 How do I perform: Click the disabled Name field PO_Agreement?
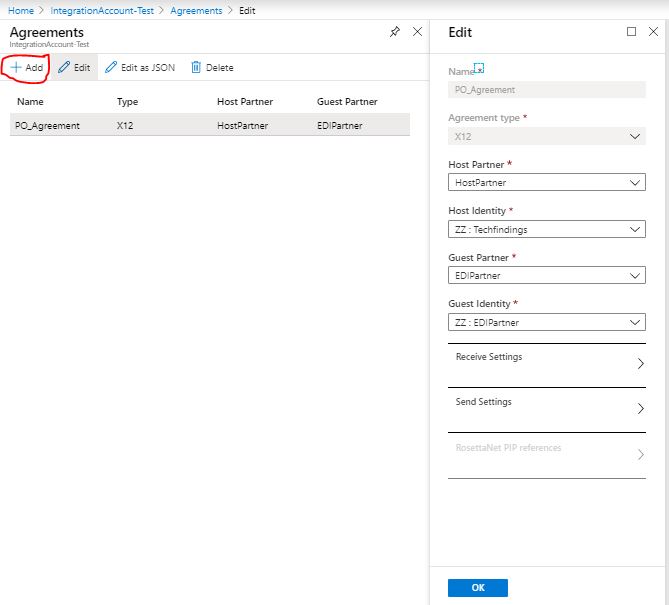tap(547, 90)
